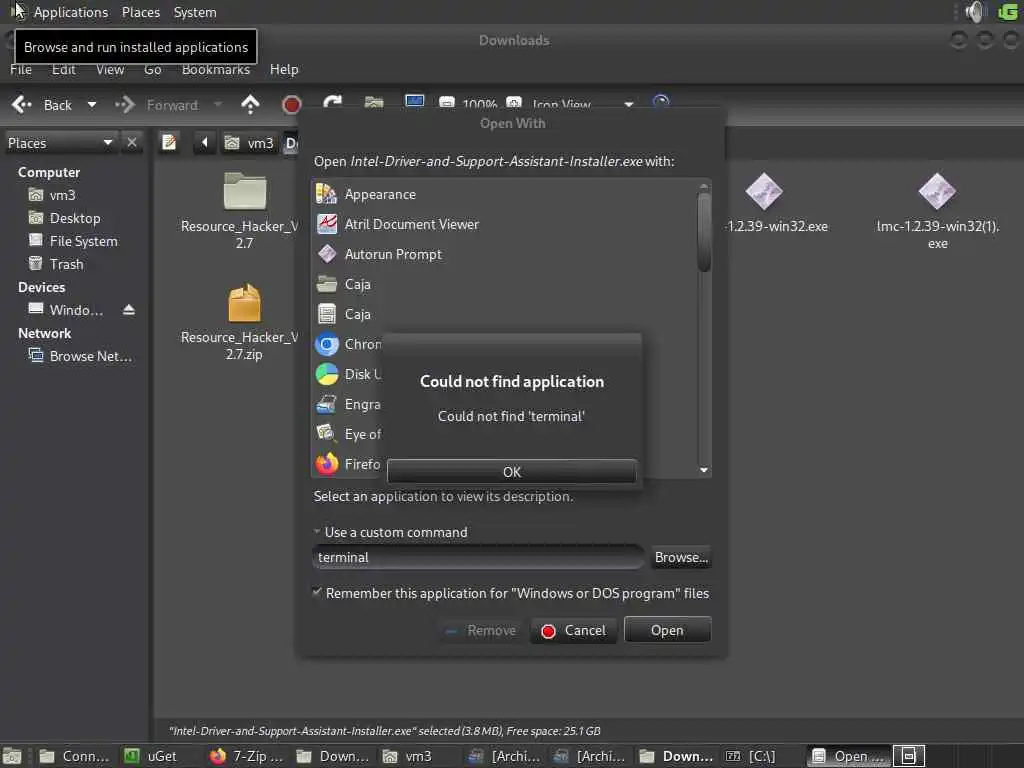Collapse Use a custom command expander
1024x768 pixels.
[317, 532]
